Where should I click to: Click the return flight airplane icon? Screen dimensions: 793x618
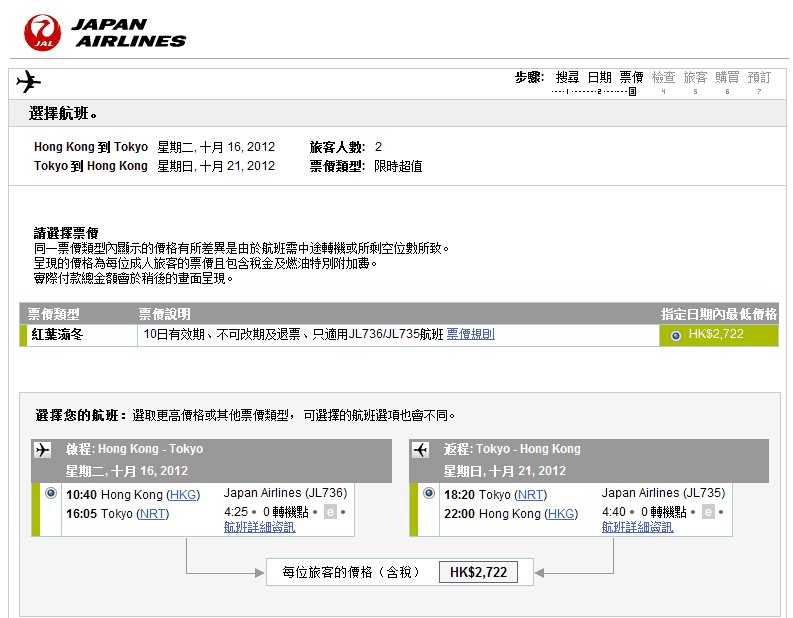pos(421,450)
